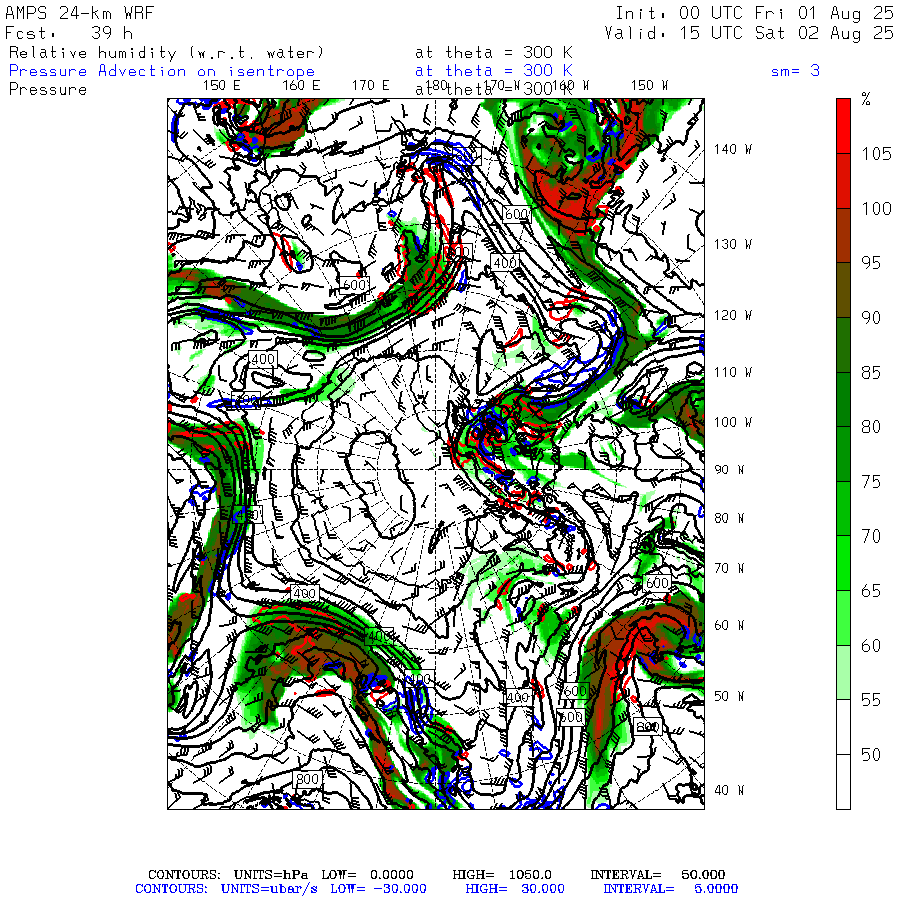This screenshot has width=900, height=900.
Task: Pick the pale green segment between 55 and 60
Action: pyautogui.click(x=843, y=672)
